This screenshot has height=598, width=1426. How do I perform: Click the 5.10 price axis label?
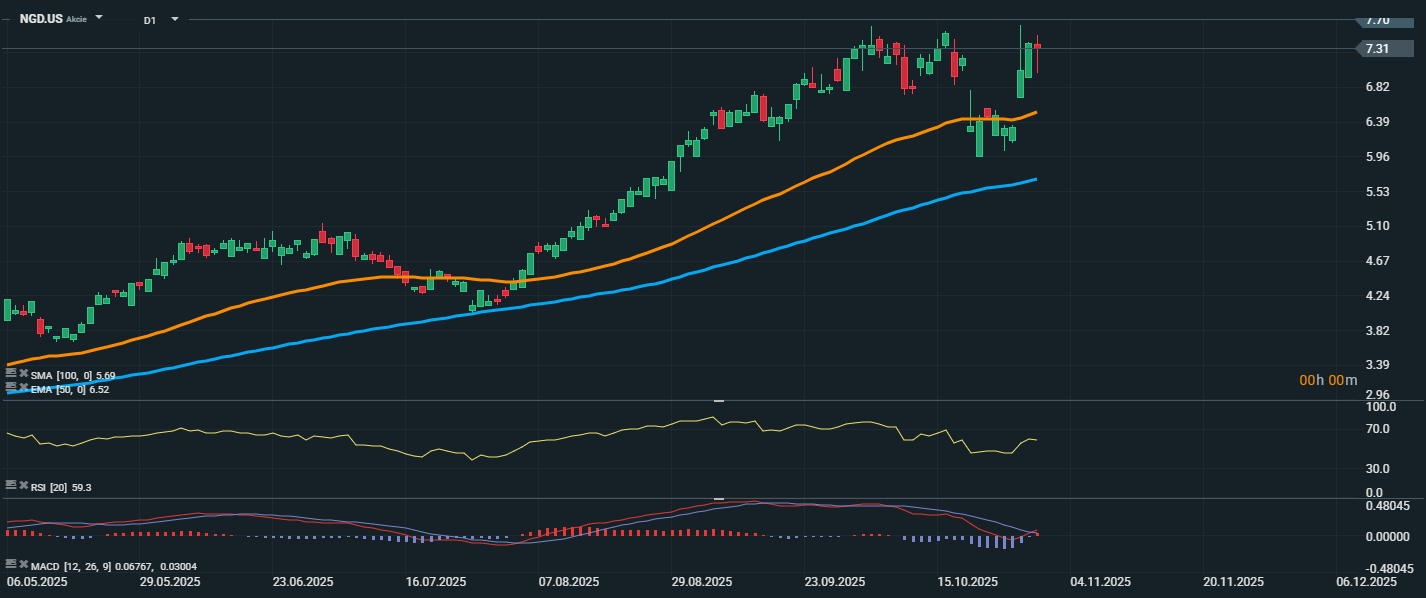(x=1378, y=226)
